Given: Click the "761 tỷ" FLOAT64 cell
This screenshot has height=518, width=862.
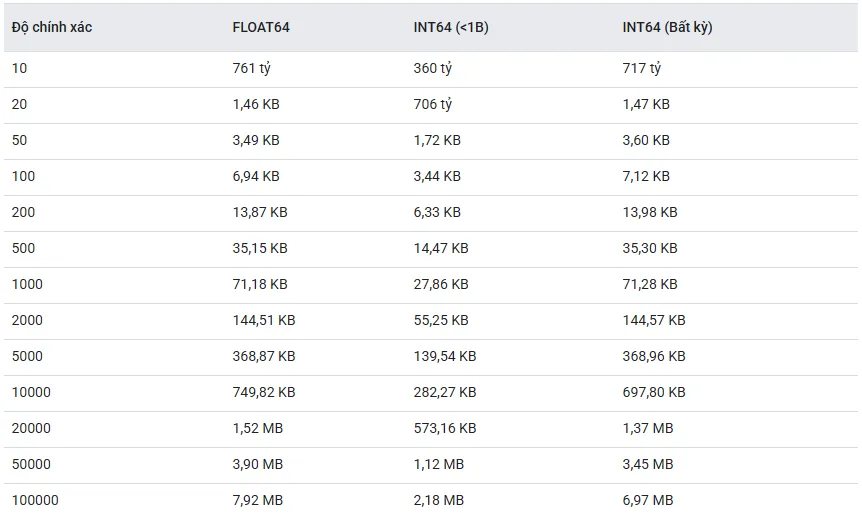Looking at the screenshot, I should click(x=251, y=69).
